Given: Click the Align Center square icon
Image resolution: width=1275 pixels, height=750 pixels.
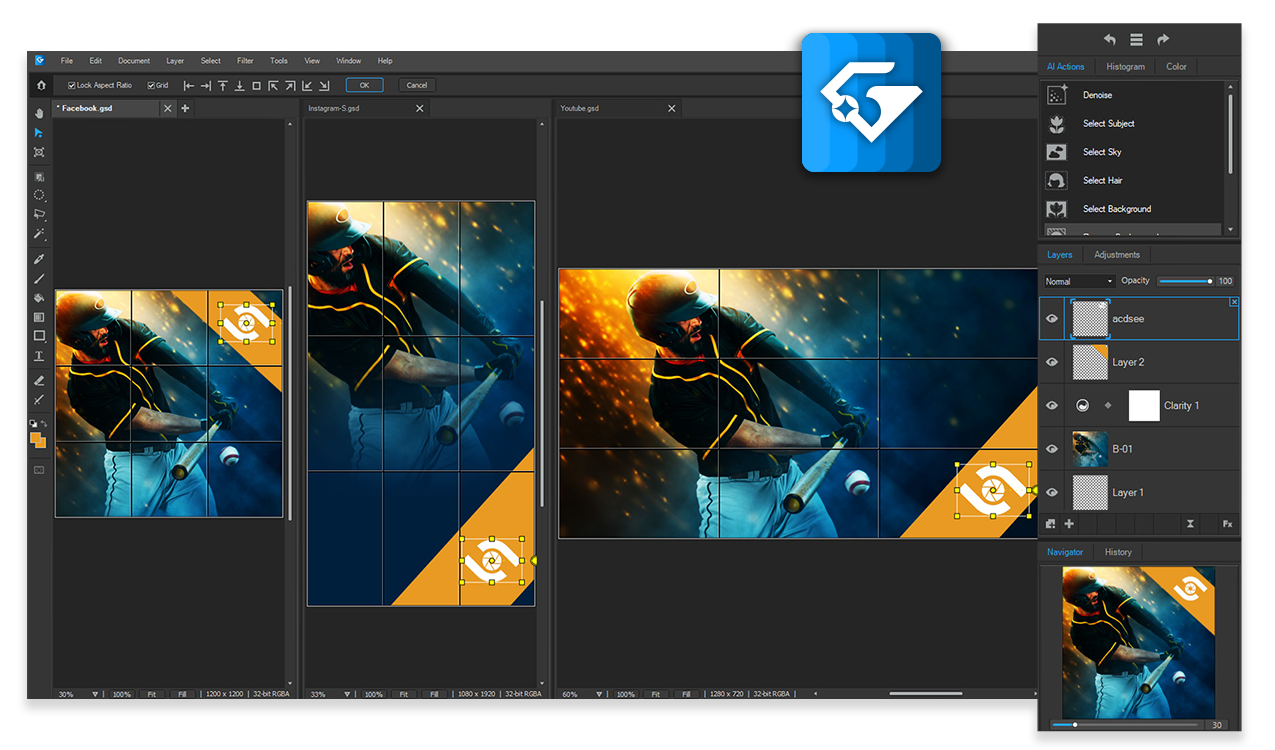Looking at the screenshot, I should pos(256,86).
